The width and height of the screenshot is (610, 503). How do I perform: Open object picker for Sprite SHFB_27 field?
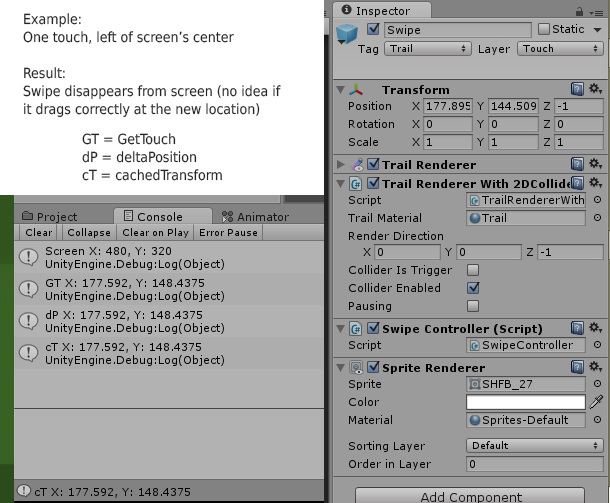tap(598, 384)
